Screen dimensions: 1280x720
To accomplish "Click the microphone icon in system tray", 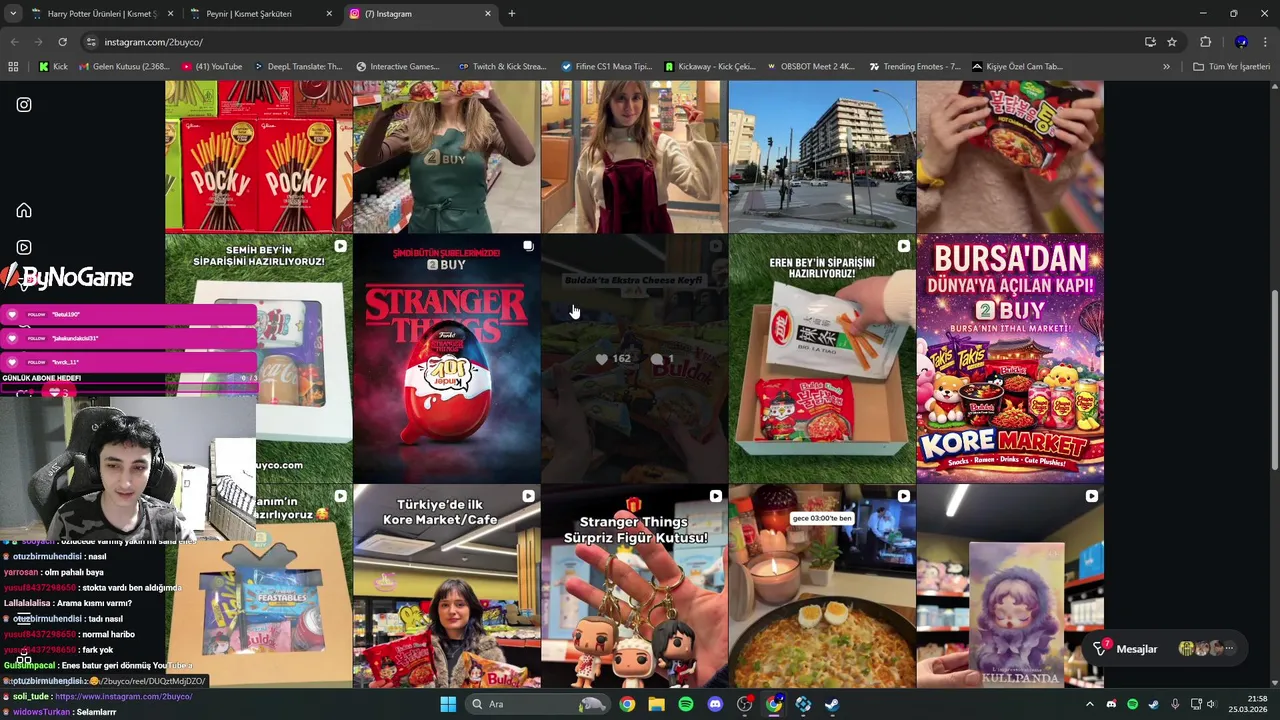I will pyautogui.click(x=1175, y=704).
